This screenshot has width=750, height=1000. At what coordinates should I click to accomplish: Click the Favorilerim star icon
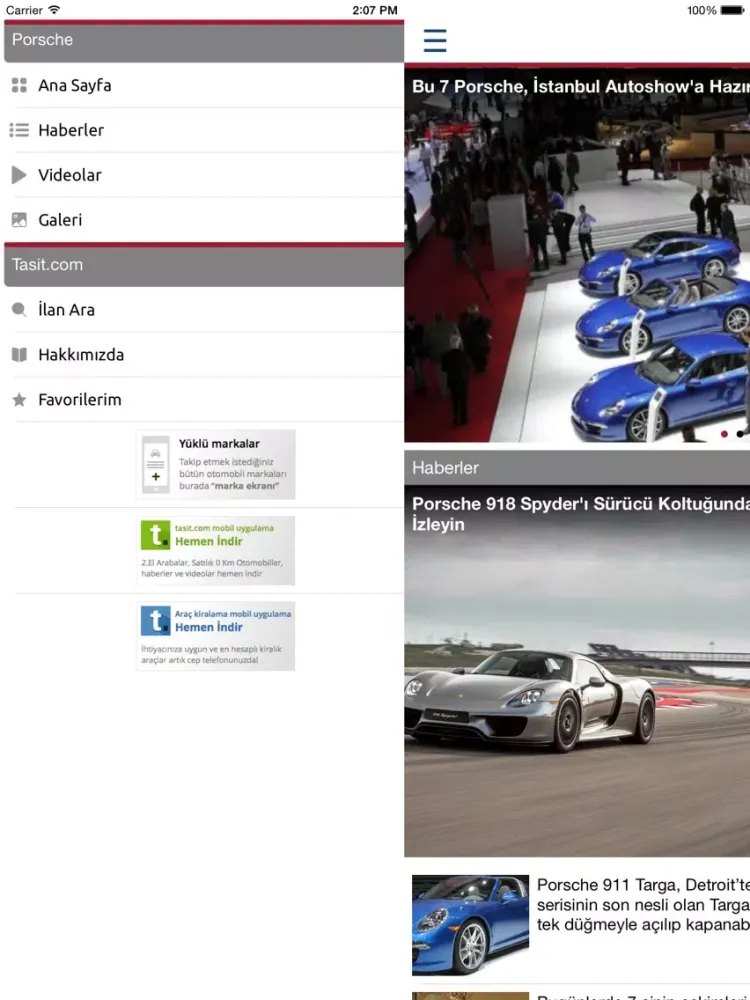click(x=19, y=400)
